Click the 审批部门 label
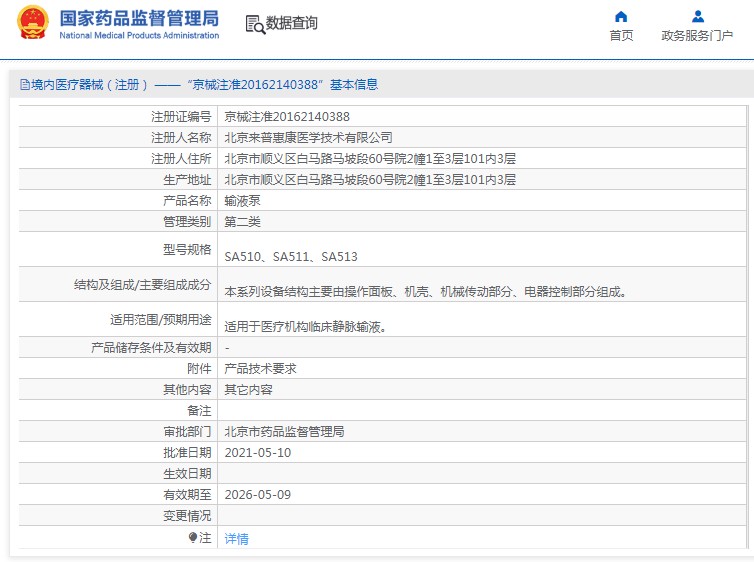This screenshot has height=562, width=754. [x=187, y=432]
